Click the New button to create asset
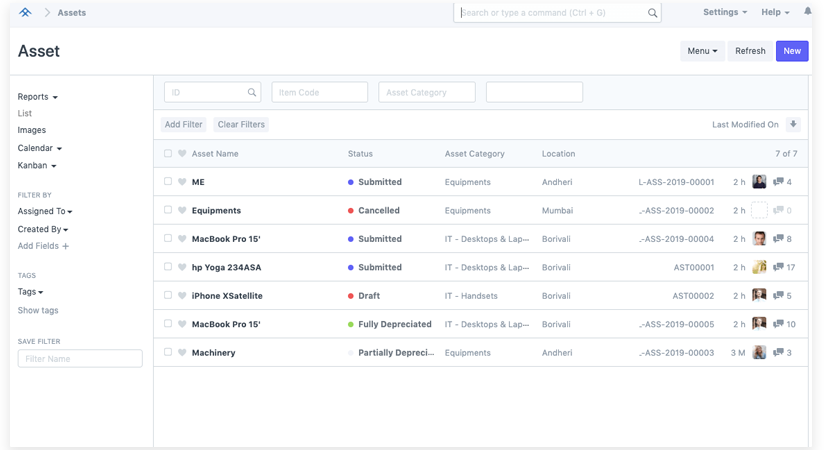 791,51
